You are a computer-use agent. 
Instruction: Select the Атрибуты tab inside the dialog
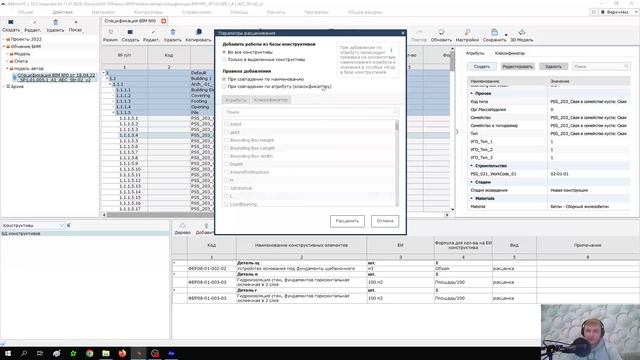pyautogui.click(x=236, y=100)
